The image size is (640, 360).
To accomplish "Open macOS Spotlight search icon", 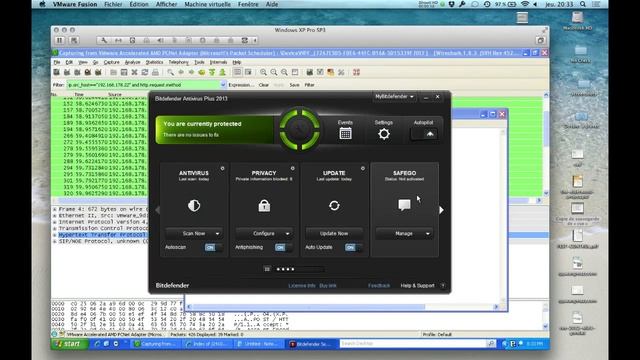I will point(583,4).
